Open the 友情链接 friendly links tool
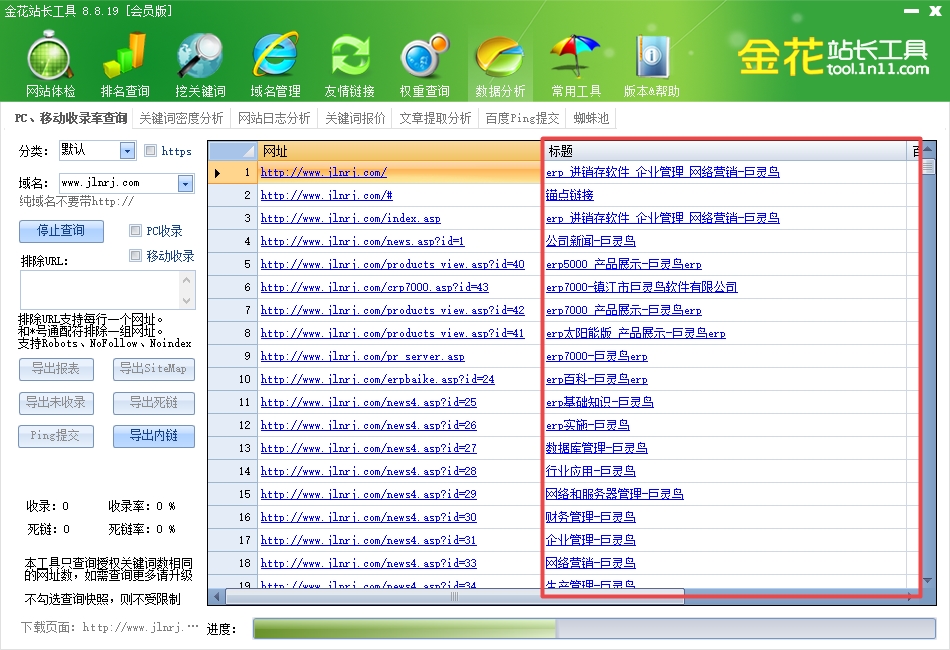This screenshot has width=950, height=650. point(350,63)
